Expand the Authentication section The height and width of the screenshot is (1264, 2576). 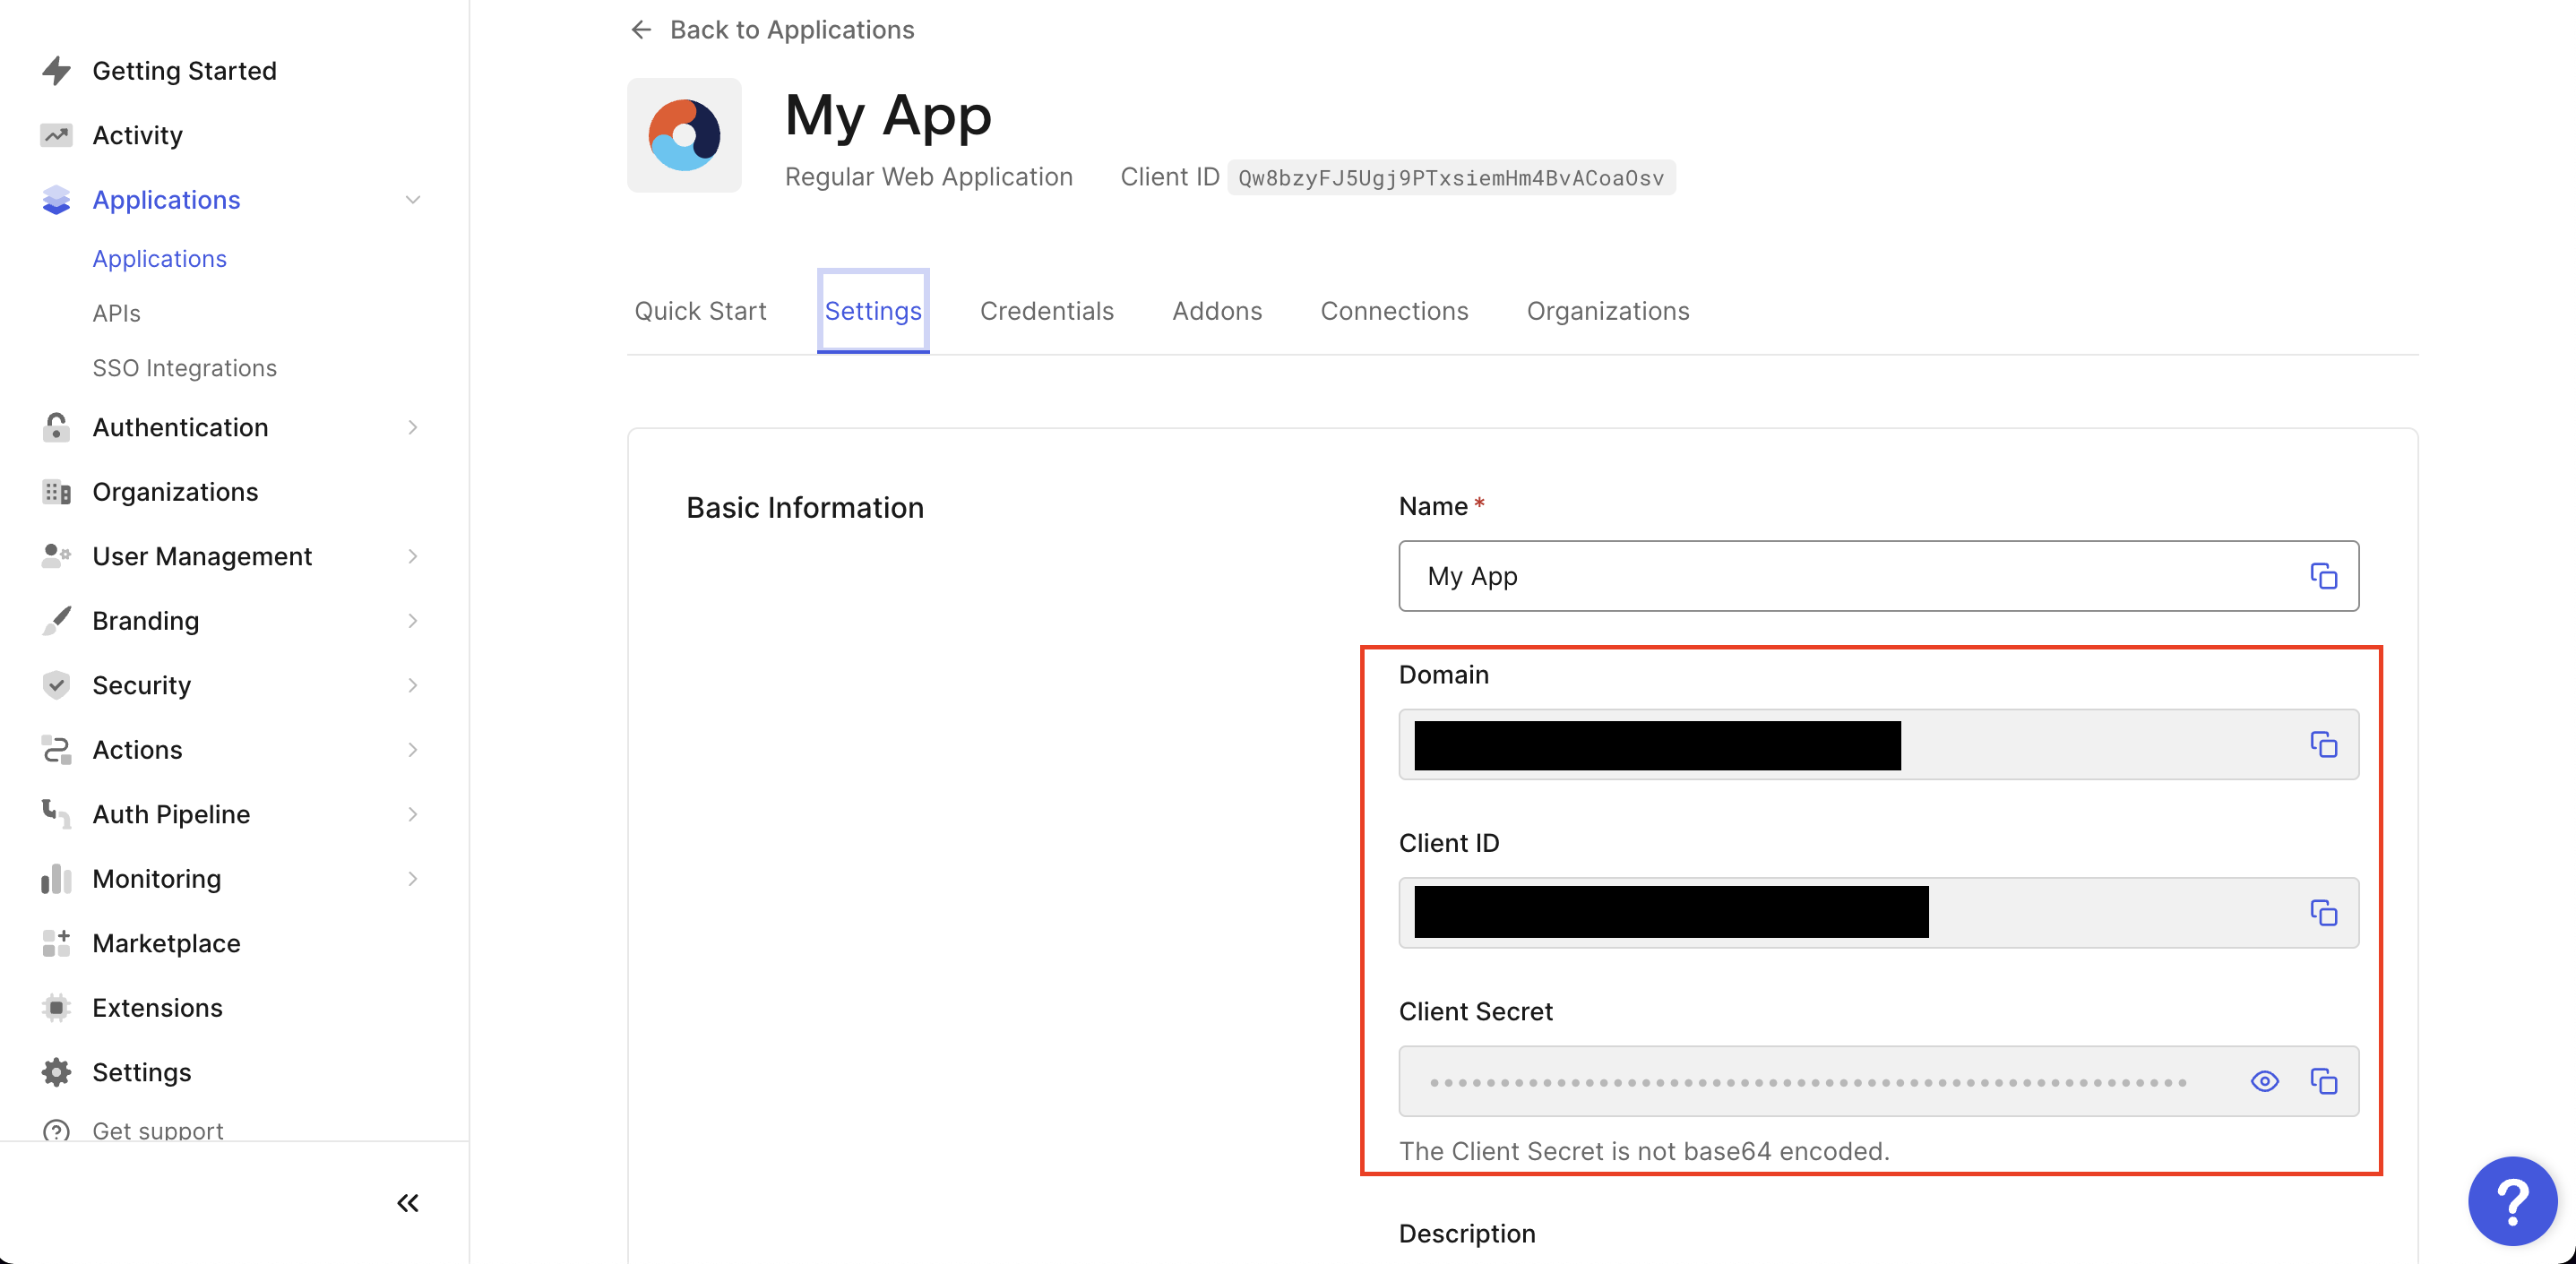point(413,427)
